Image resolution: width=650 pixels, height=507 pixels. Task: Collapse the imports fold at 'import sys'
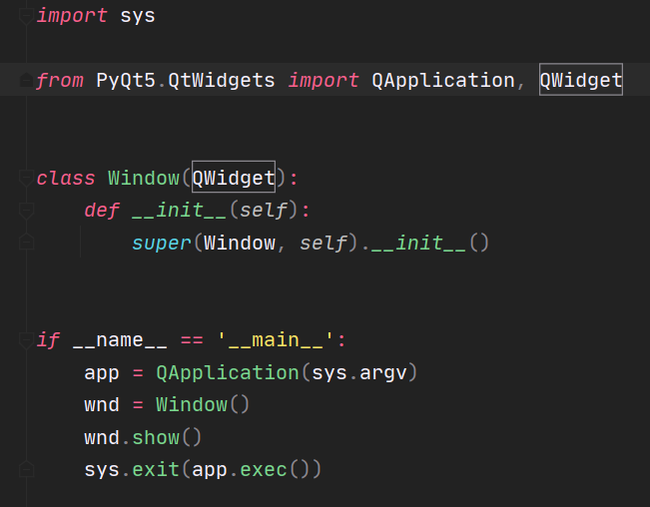point(26,16)
